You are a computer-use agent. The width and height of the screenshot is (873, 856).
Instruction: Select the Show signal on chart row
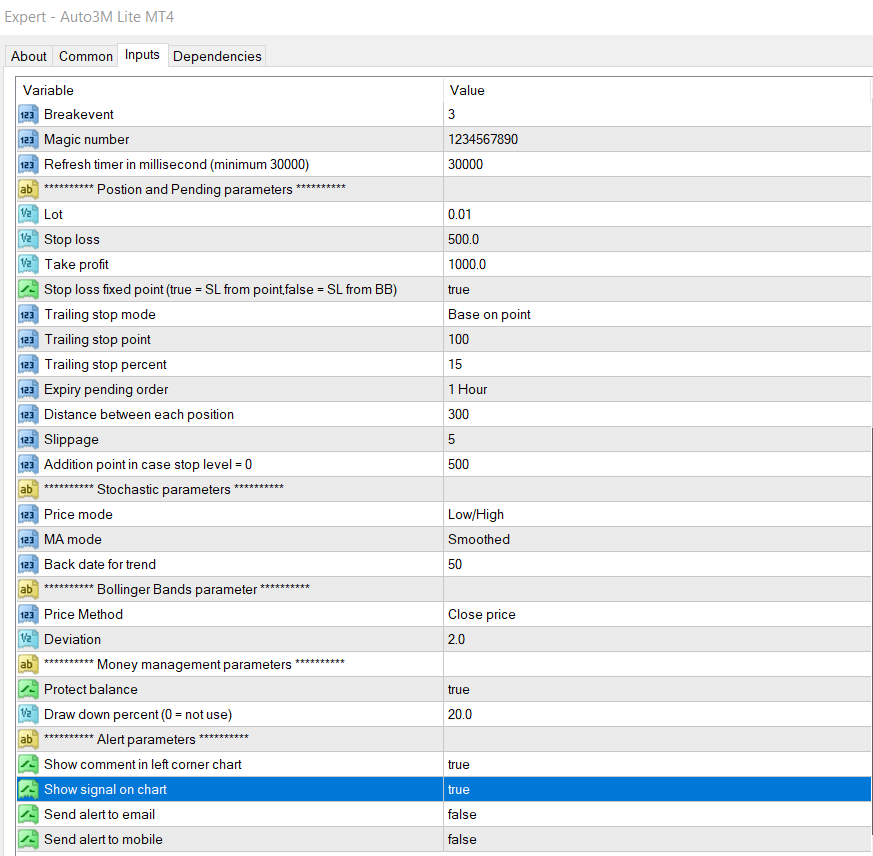[105, 789]
